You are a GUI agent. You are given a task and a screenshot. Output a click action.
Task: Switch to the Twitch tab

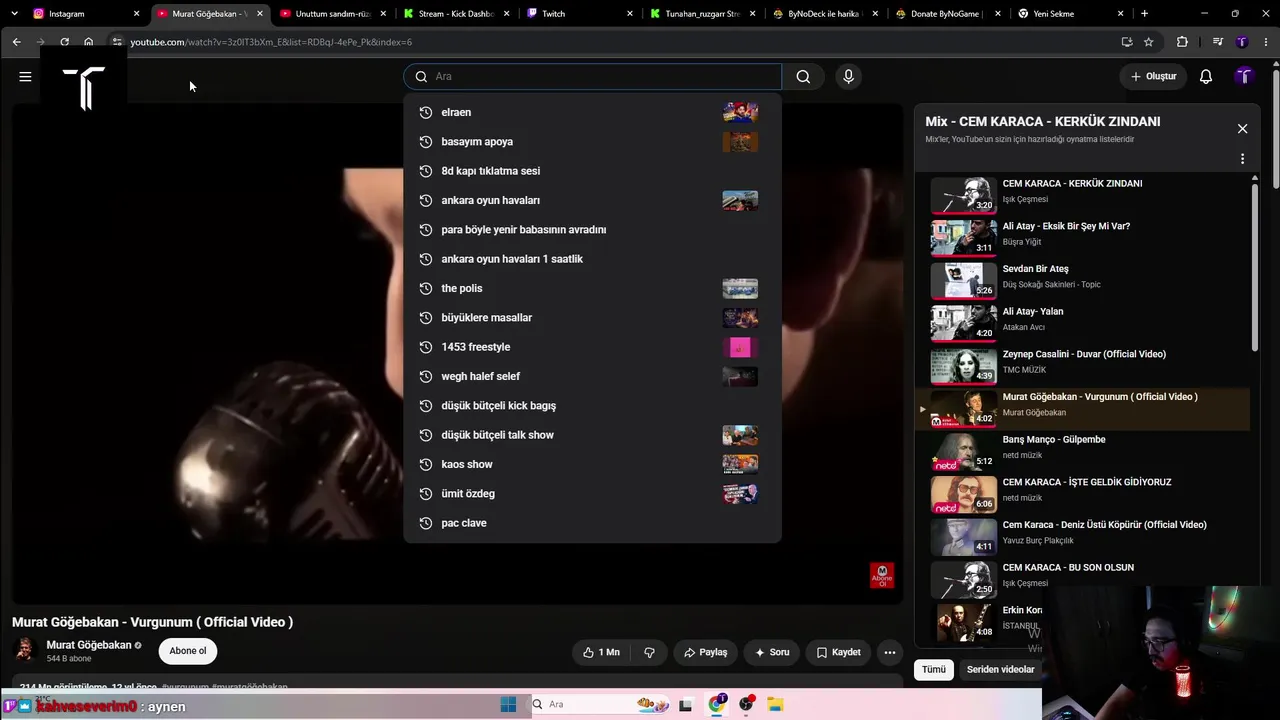[580, 14]
